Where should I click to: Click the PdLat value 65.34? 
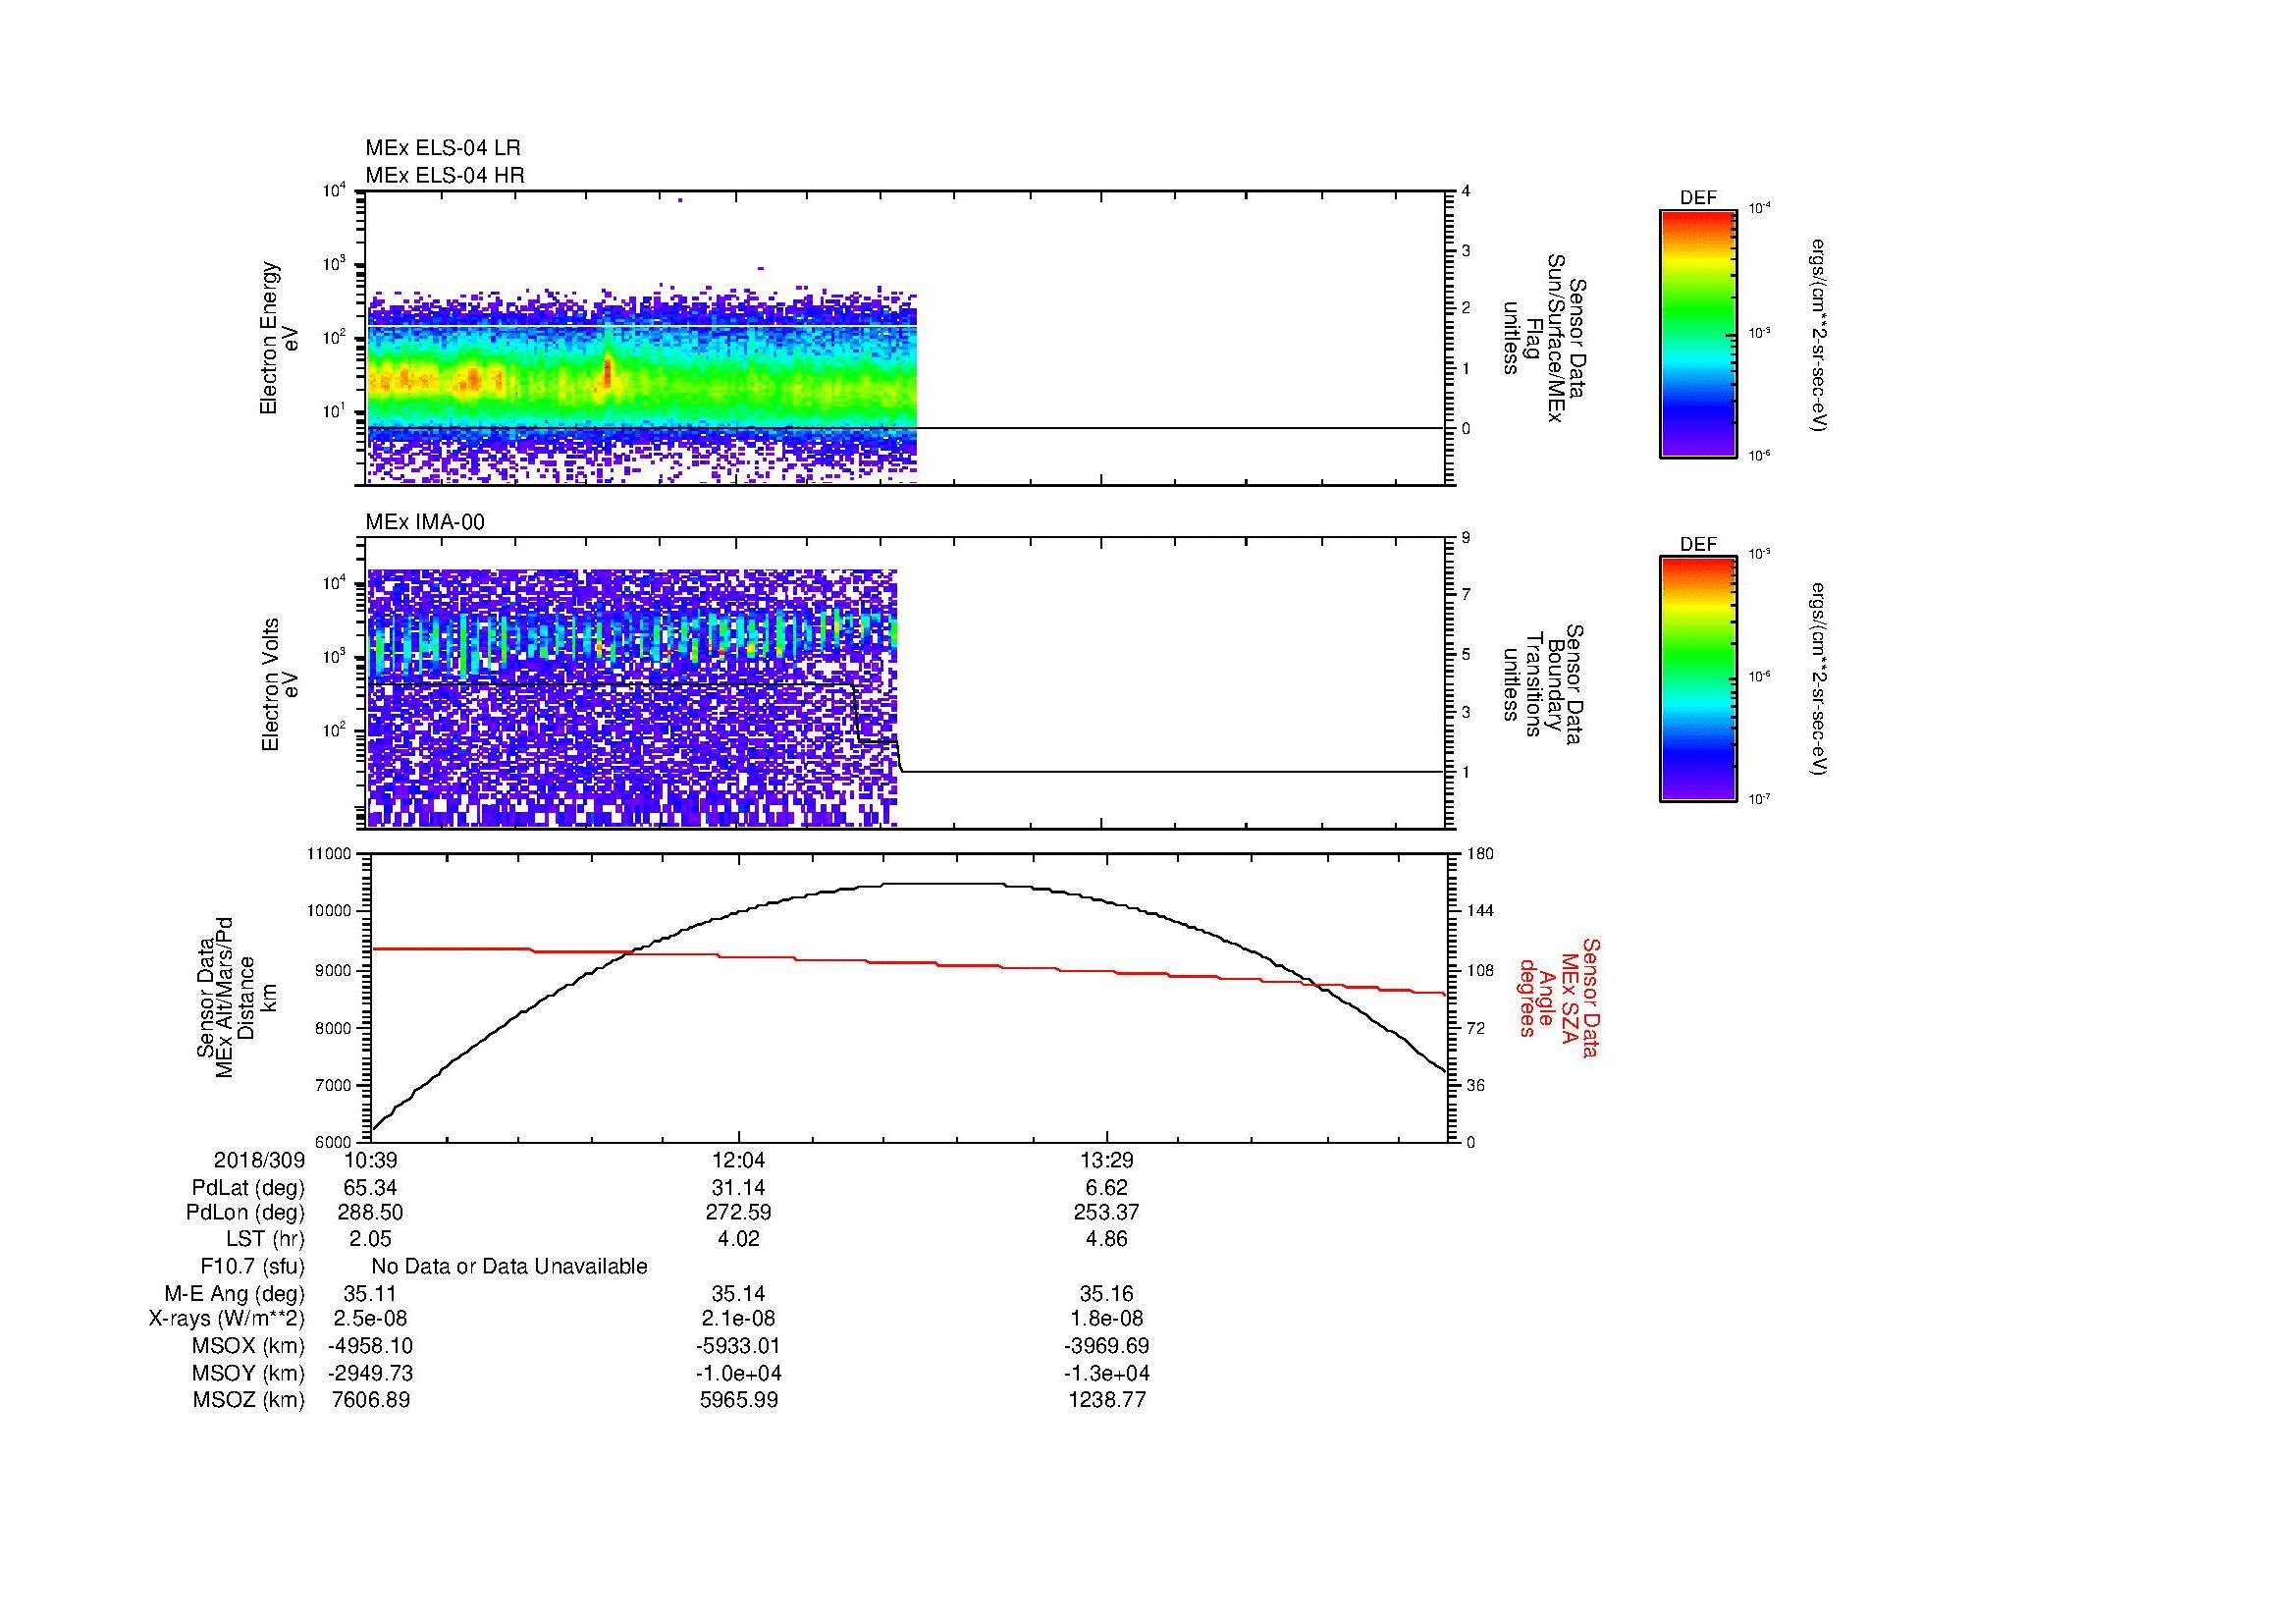click(371, 1188)
